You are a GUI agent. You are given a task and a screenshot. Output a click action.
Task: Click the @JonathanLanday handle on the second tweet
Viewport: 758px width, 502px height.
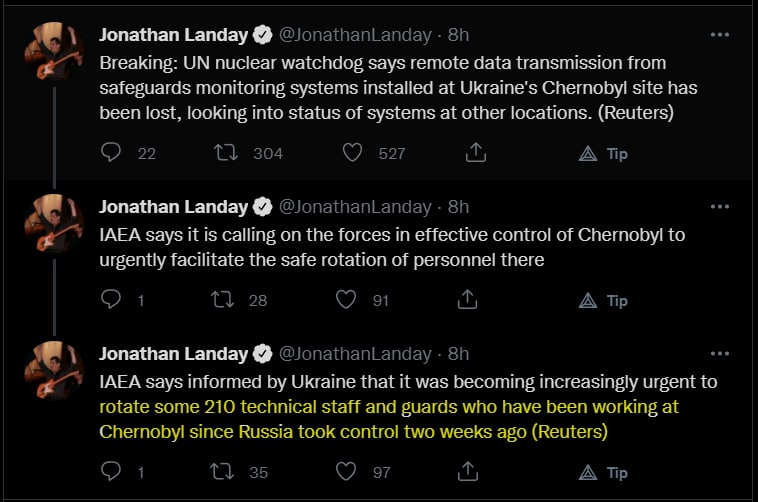354,207
